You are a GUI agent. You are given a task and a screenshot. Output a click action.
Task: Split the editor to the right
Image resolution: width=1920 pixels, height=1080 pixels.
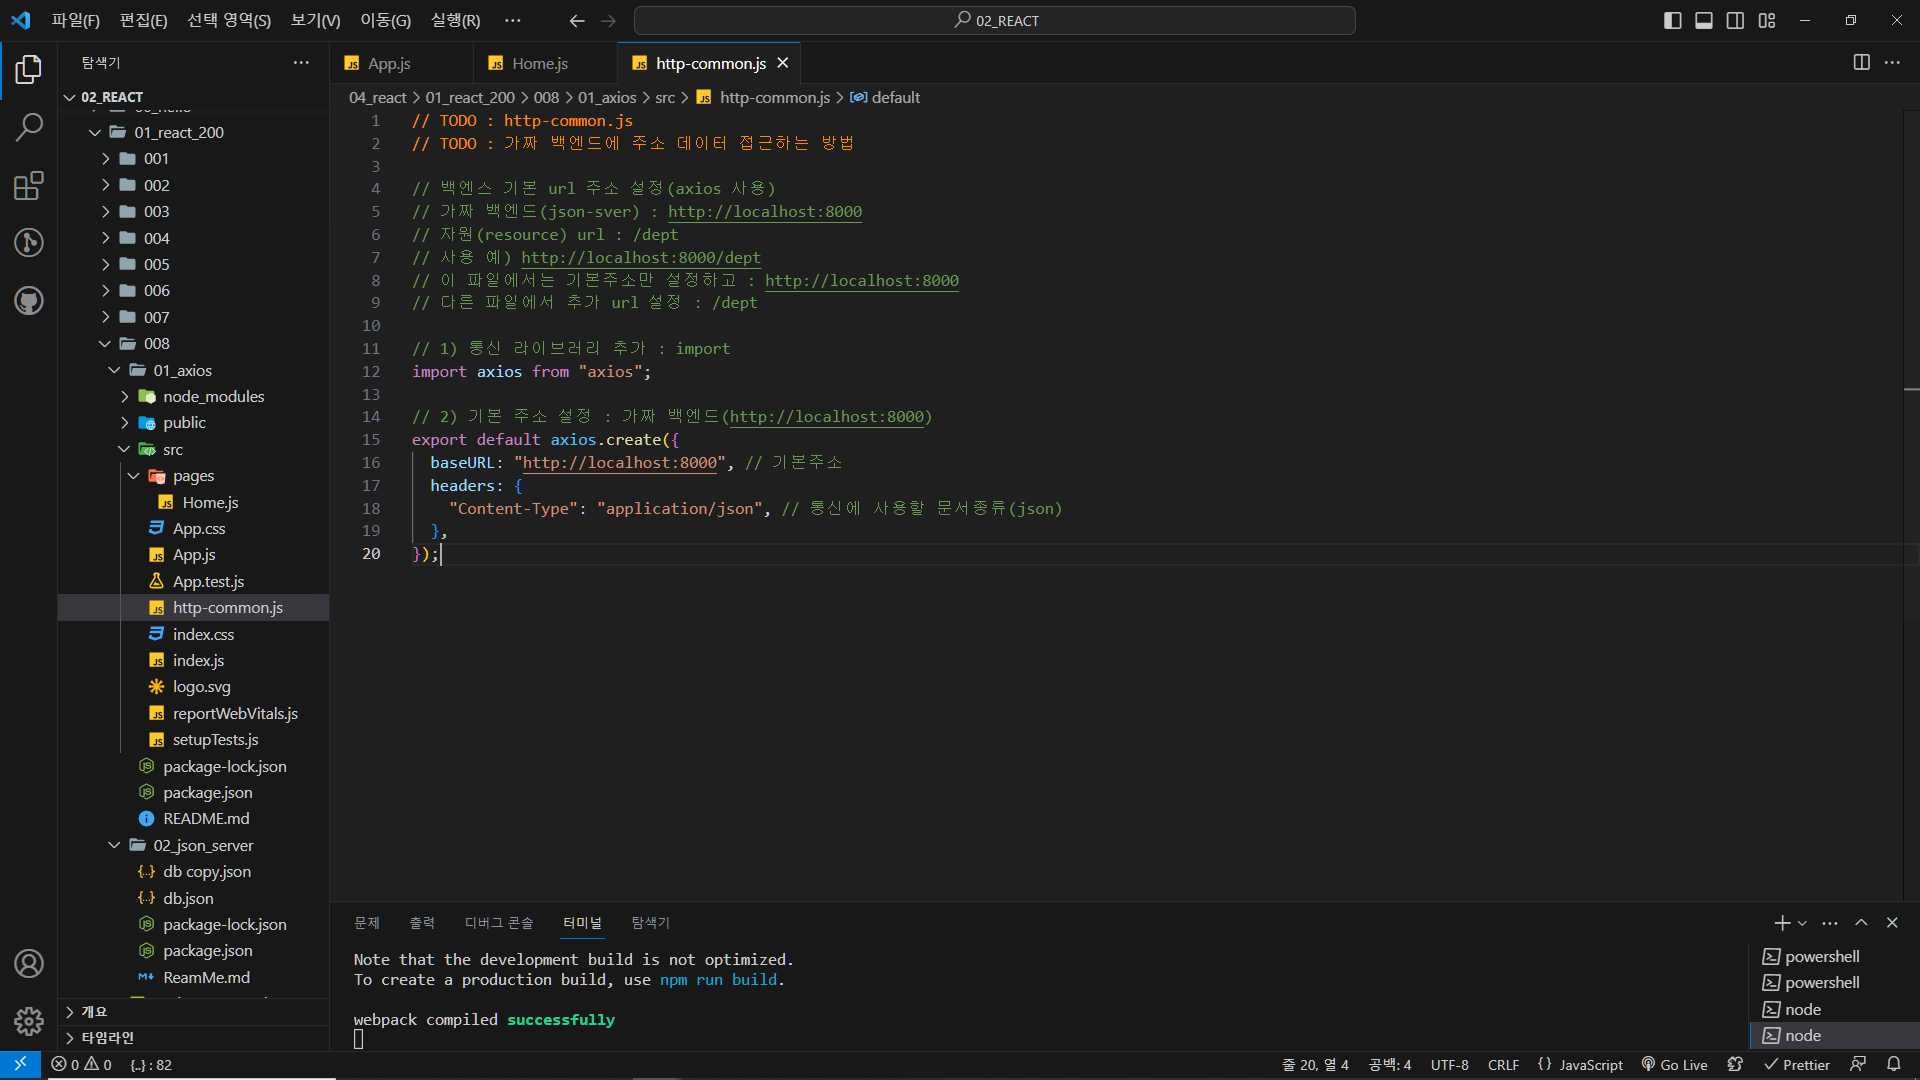point(1861,63)
